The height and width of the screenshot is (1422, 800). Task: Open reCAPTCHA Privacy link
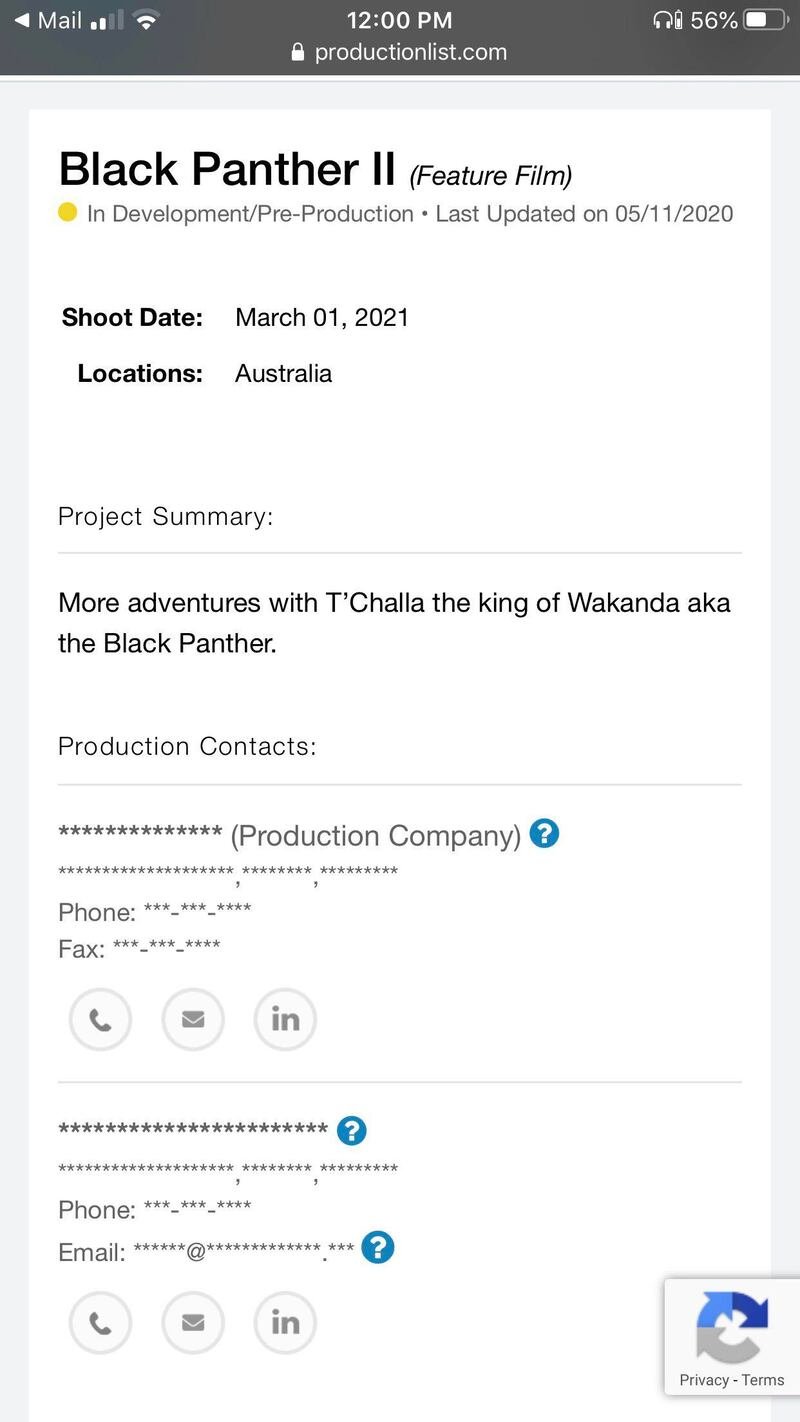pos(704,1380)
